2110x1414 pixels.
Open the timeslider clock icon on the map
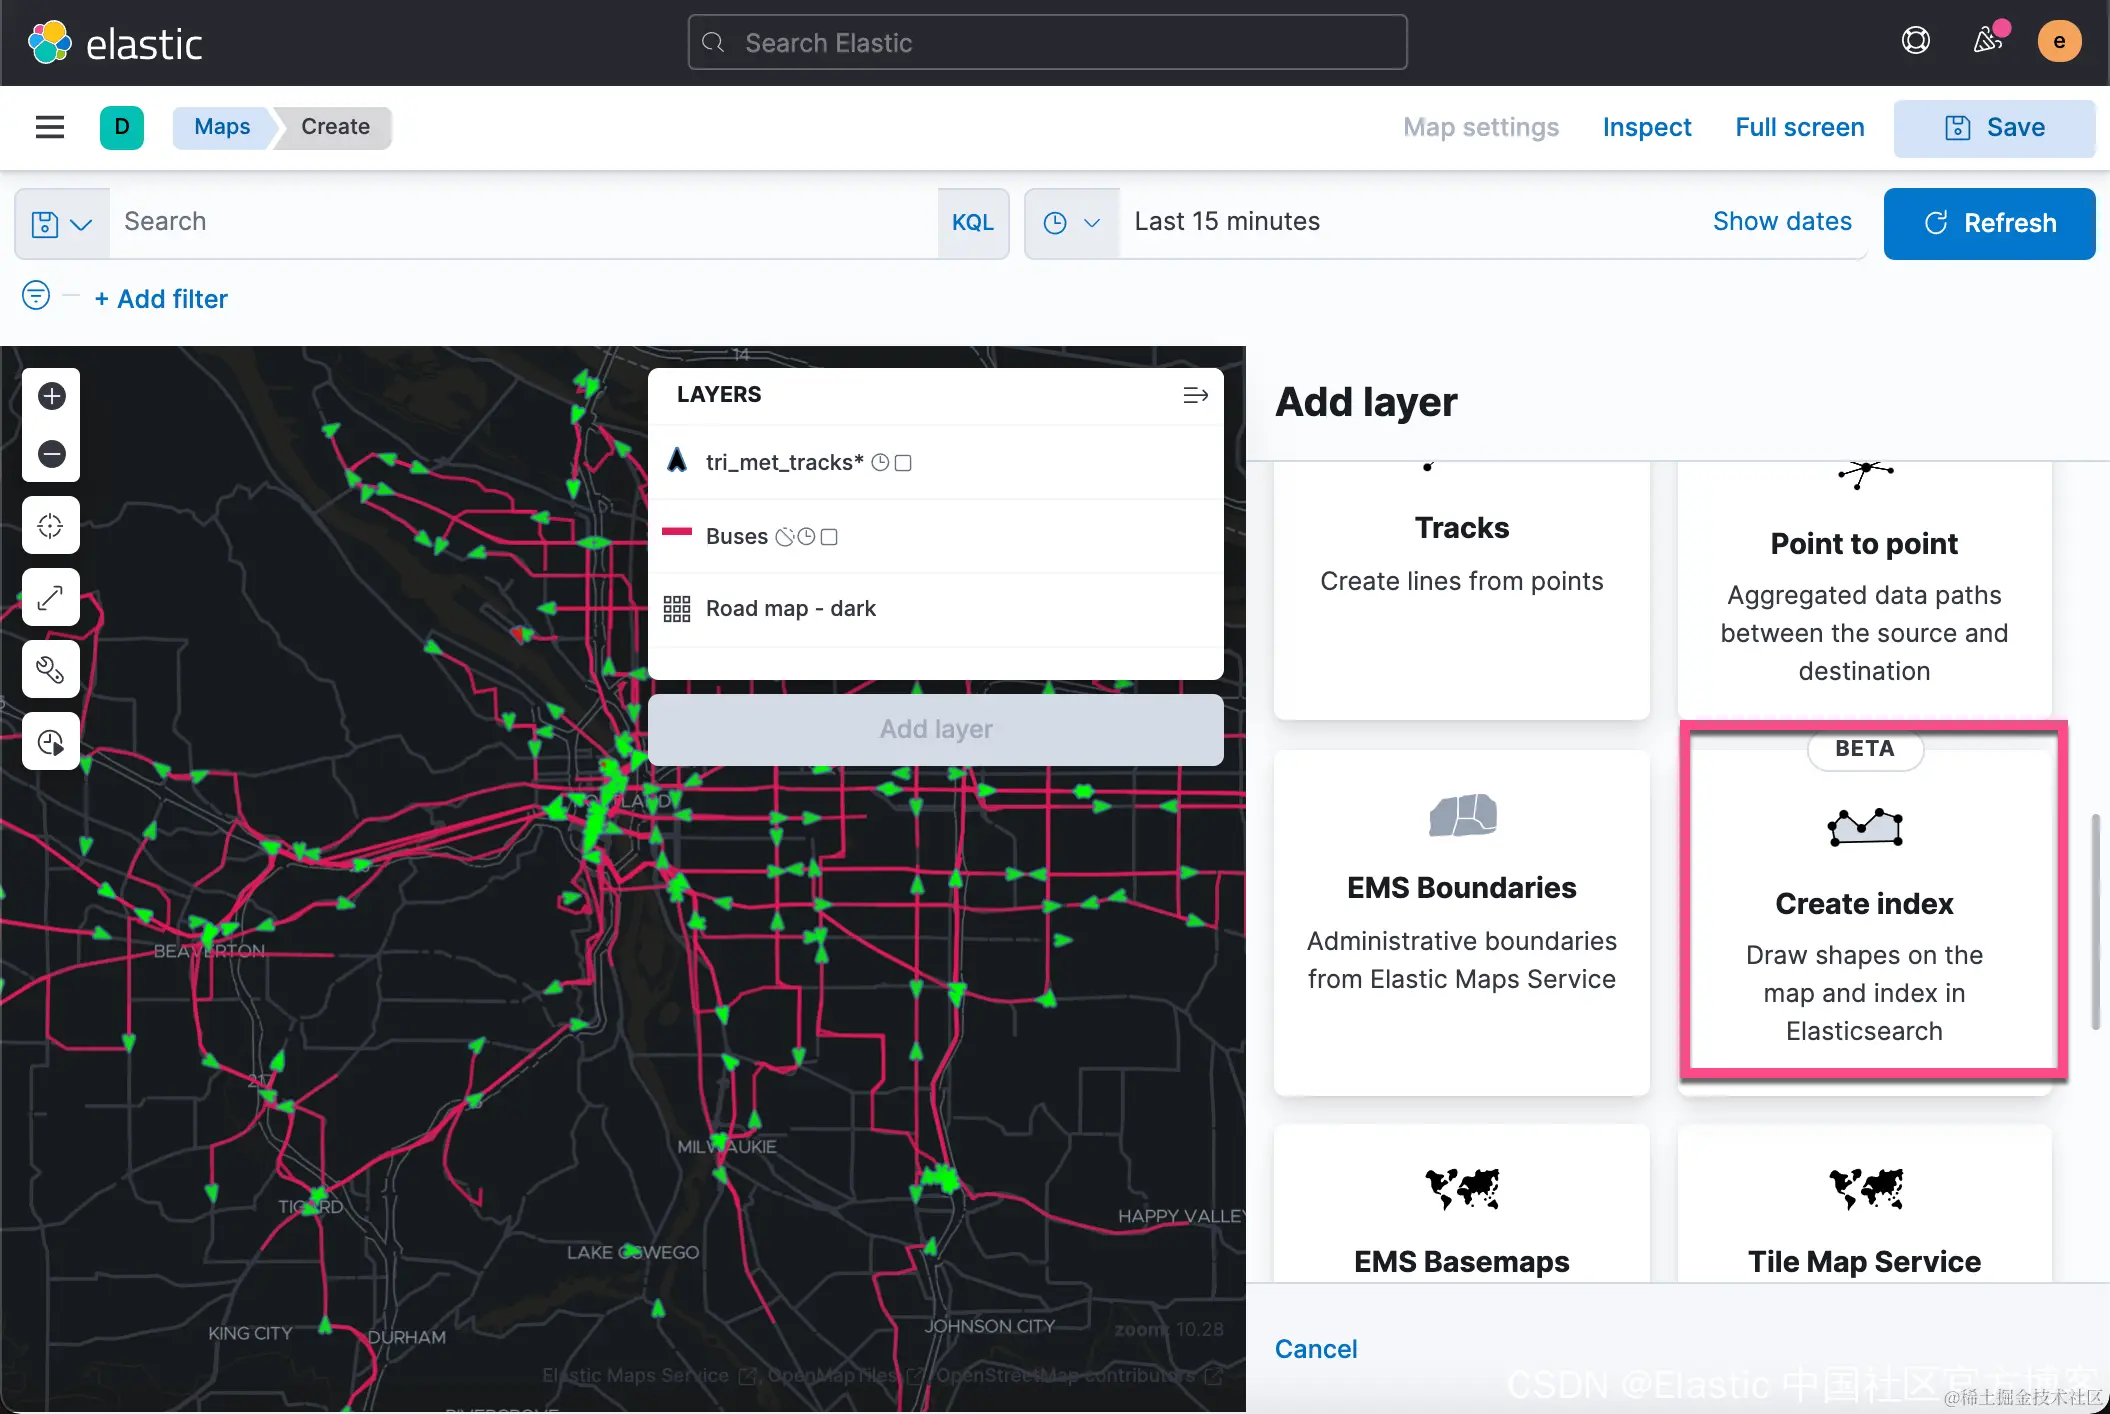click(x=51, y=742)
